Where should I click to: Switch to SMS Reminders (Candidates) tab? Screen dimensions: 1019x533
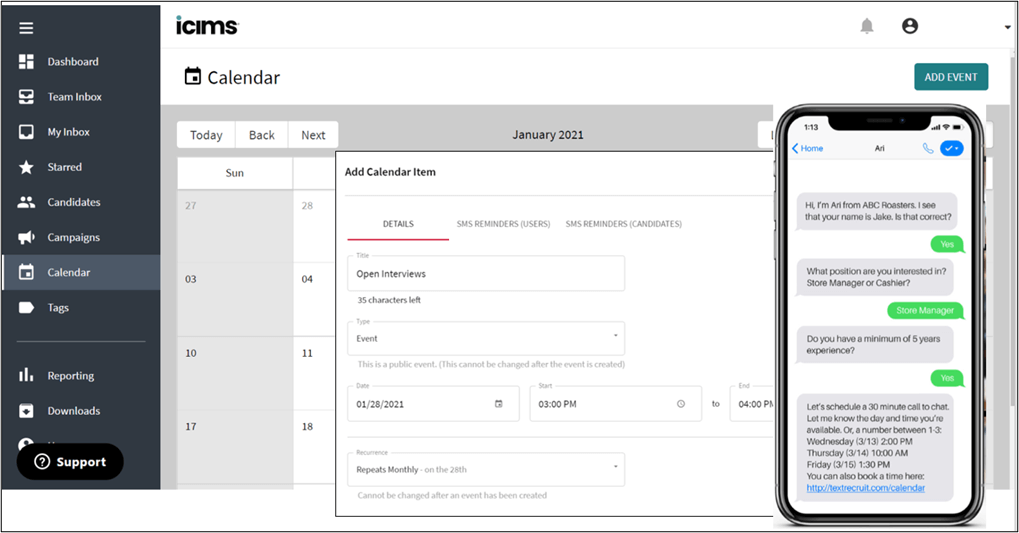click(623, 224)
